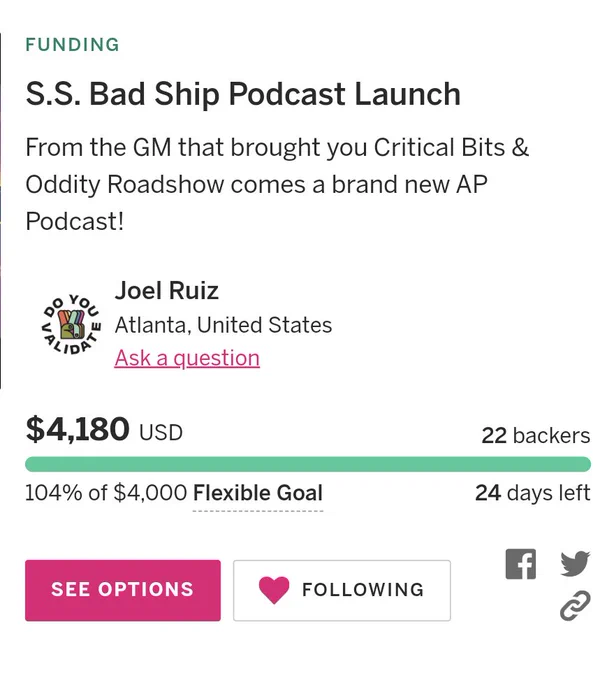Click the campaign description paragraph
The image size is (607, 680).
[277, 184]
